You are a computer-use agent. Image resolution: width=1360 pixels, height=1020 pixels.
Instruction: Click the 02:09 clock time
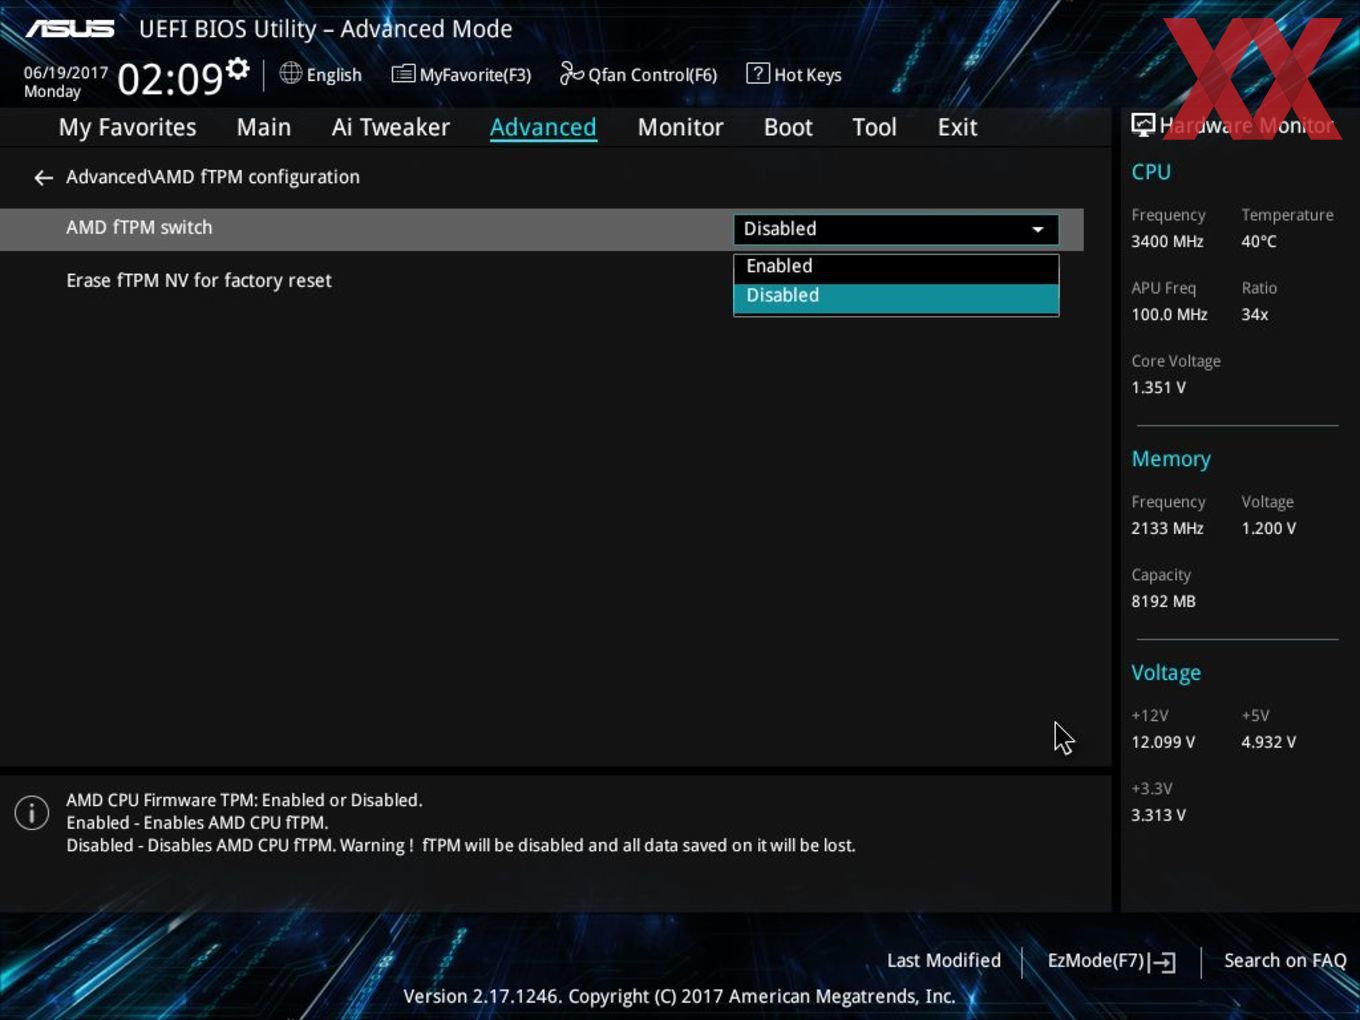(x=170, y=79)
